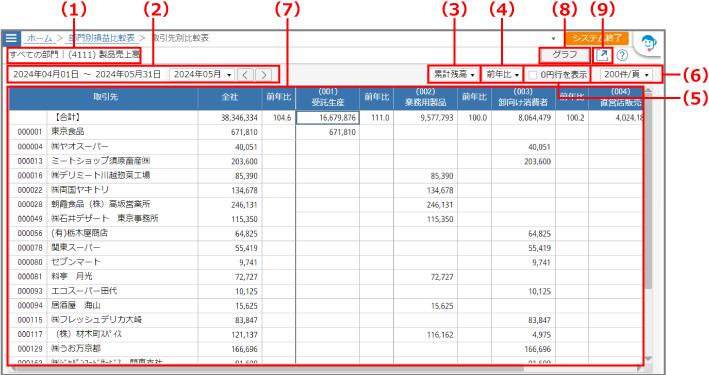Click the (004) 直営店販売 column header

coord(615,98)
